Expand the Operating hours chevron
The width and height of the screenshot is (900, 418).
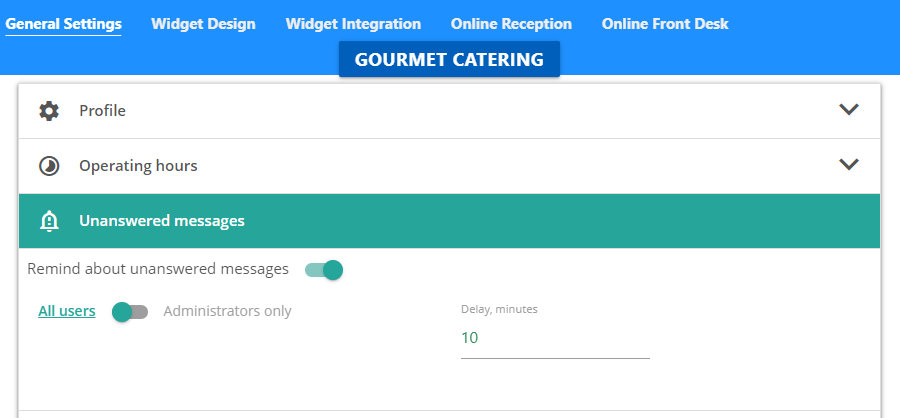[x=849, y=165]
